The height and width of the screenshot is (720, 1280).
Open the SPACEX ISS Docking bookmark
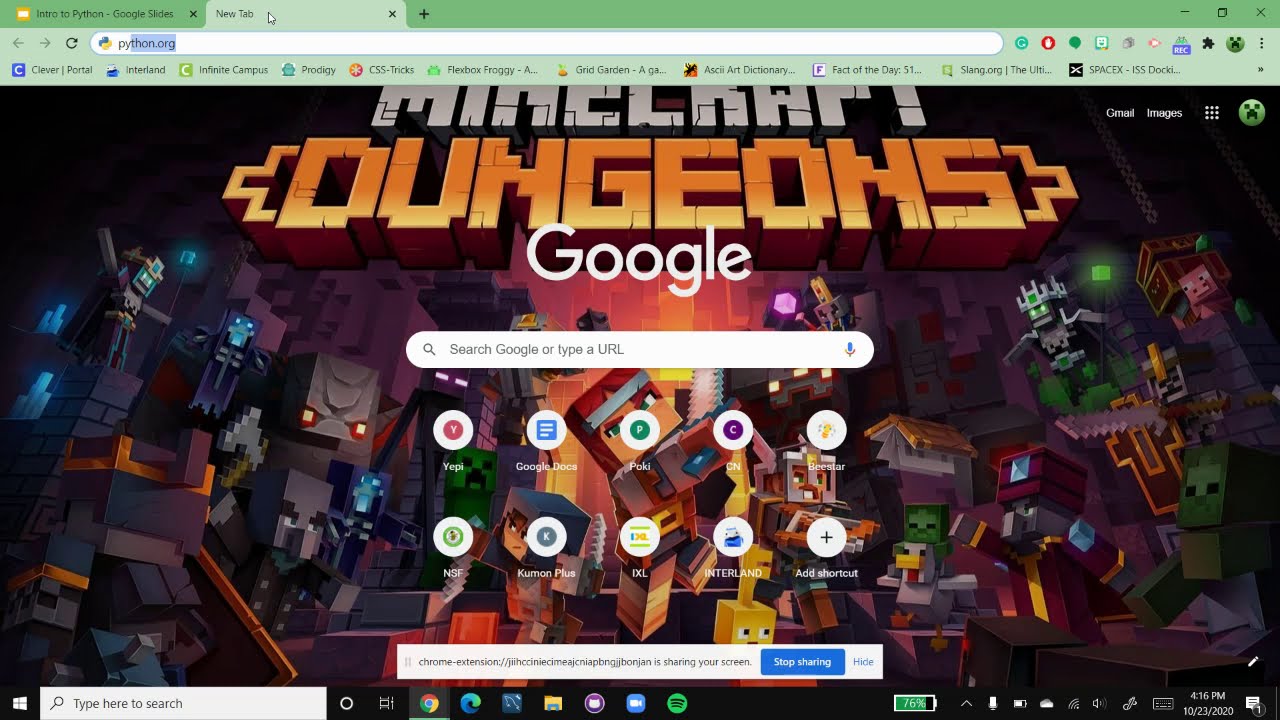coord(1124,70)
